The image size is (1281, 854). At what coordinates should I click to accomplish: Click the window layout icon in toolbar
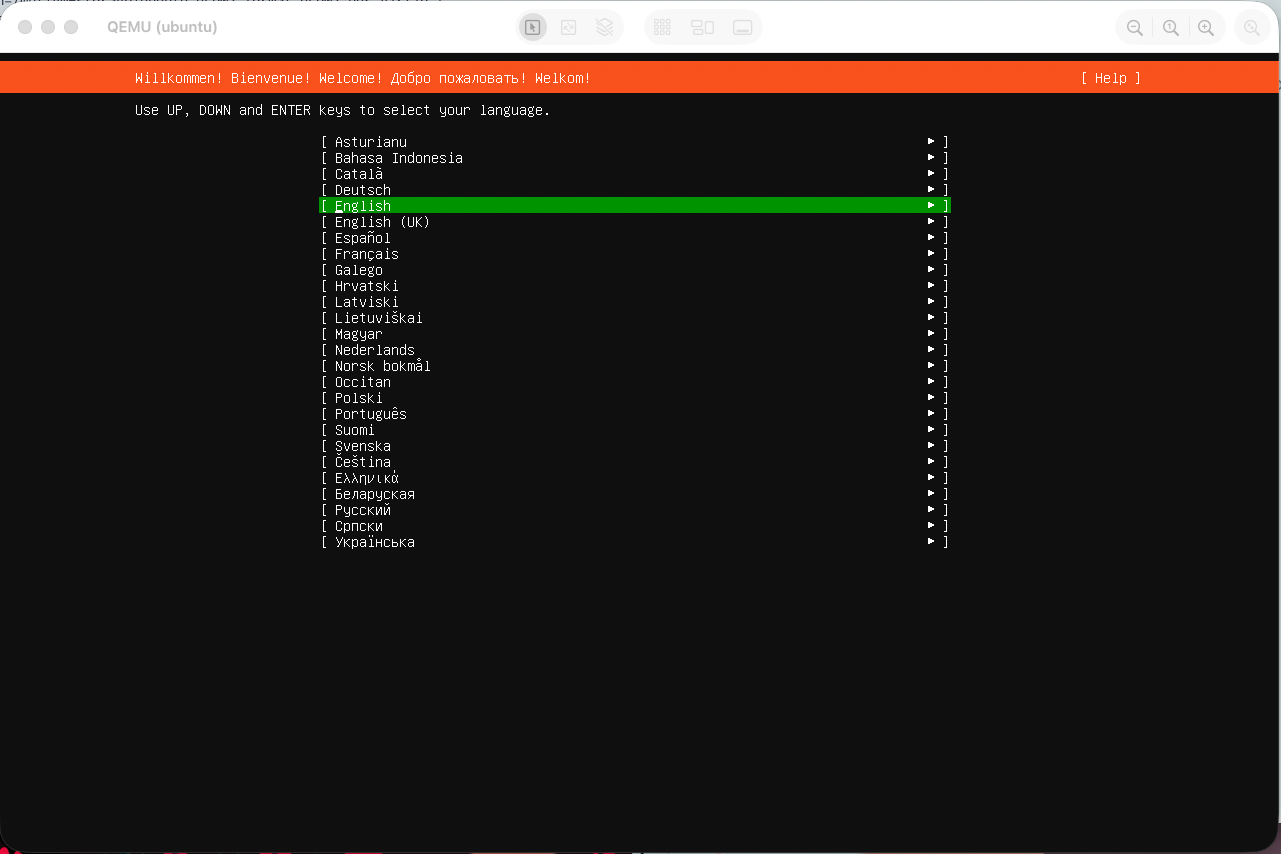(702, 28)
